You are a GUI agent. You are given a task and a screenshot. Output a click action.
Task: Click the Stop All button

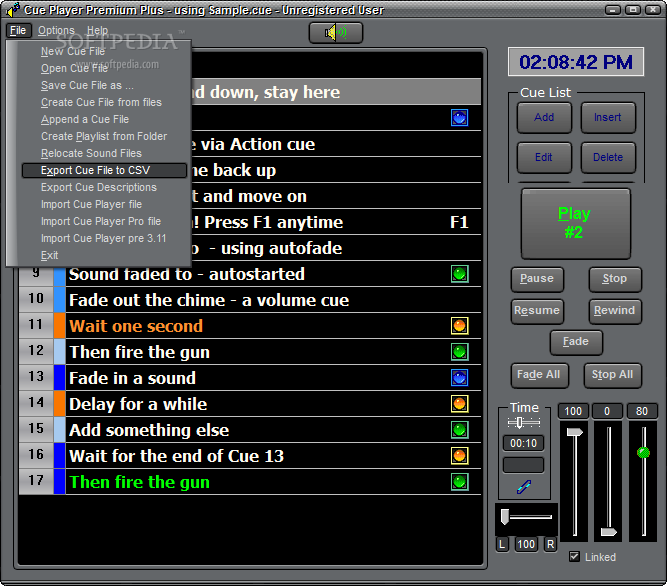point(613,375)
